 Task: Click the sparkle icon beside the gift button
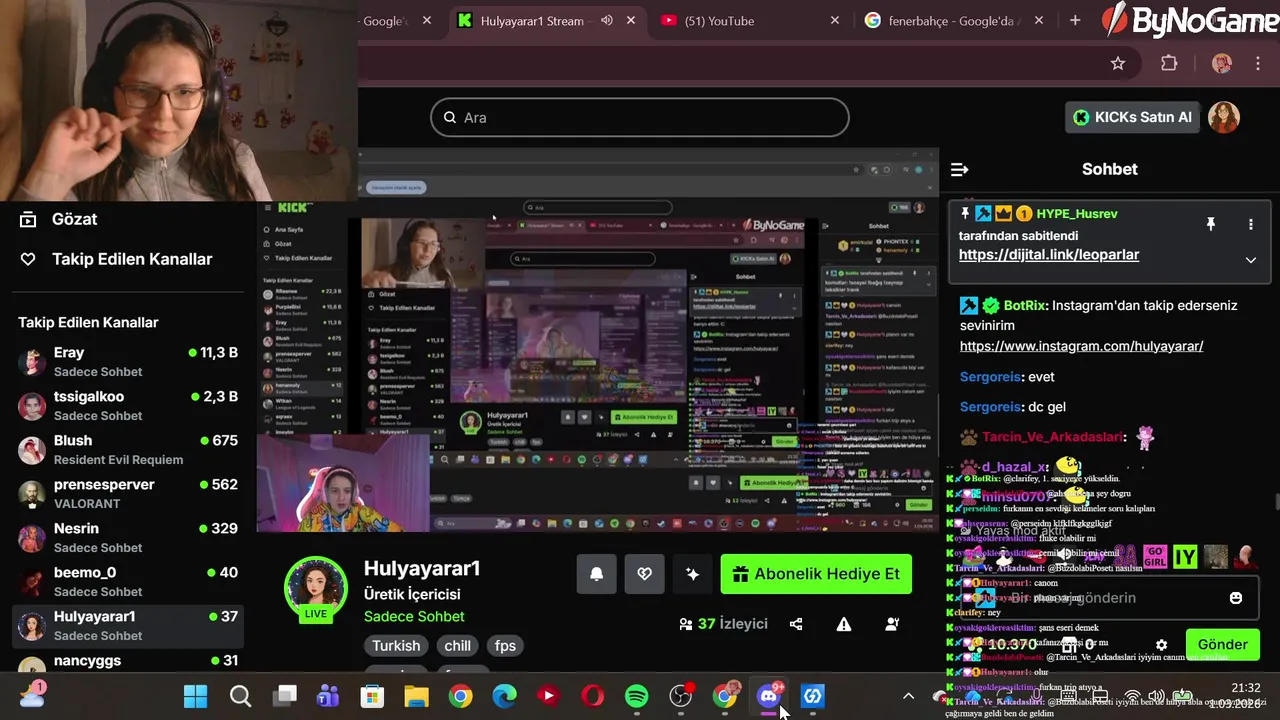[692, 574]
